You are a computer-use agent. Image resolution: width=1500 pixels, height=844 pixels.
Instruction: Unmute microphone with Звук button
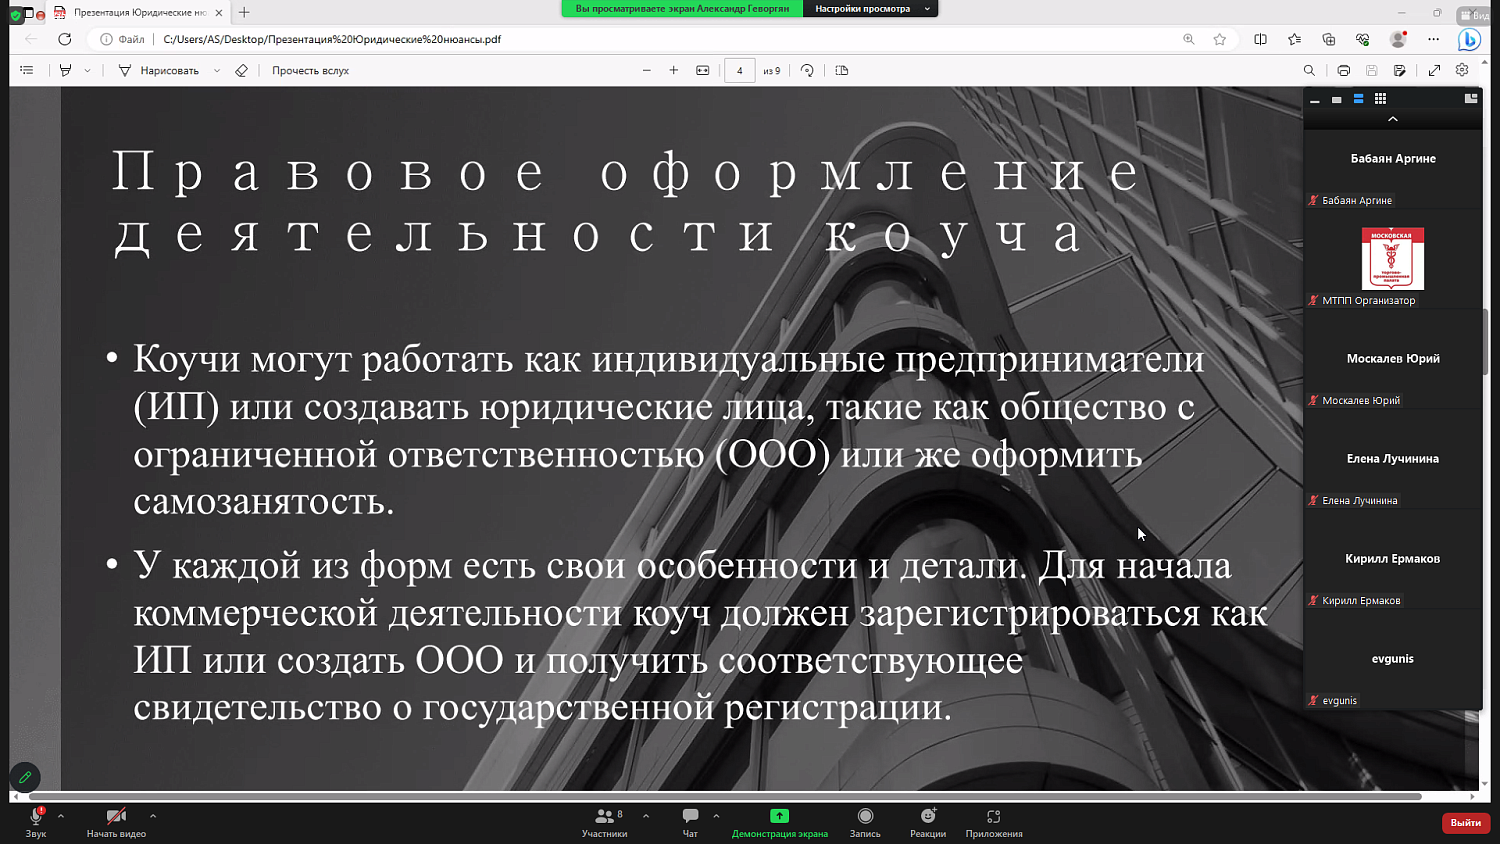36,822
